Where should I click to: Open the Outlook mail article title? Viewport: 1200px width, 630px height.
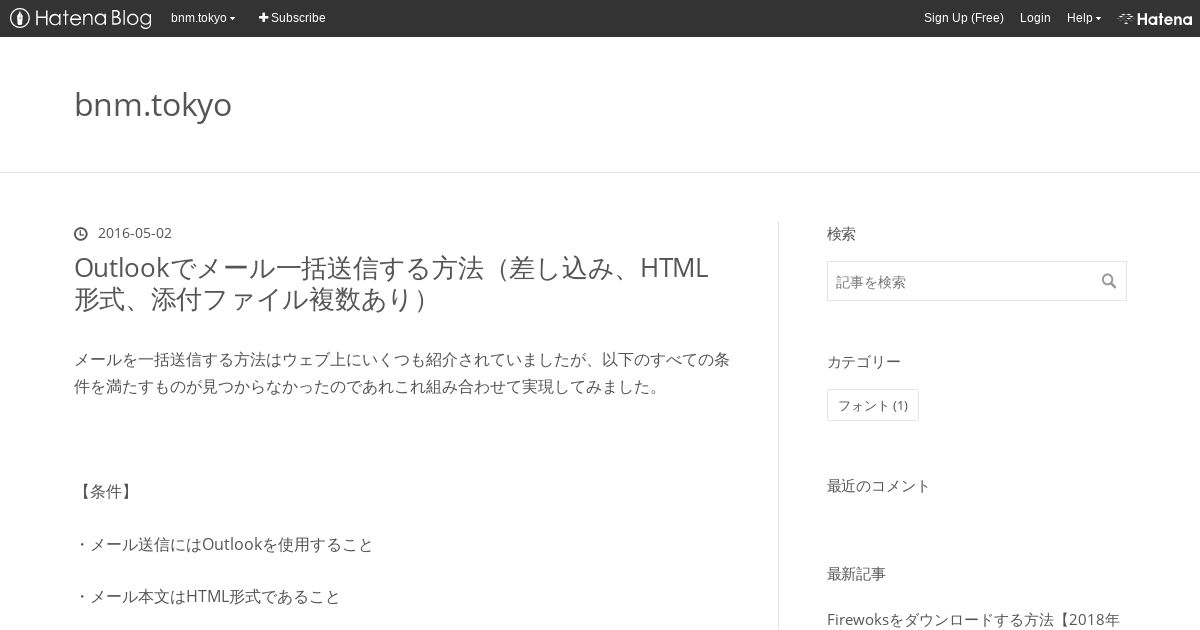pyautogui.click(x=391, y=284)
